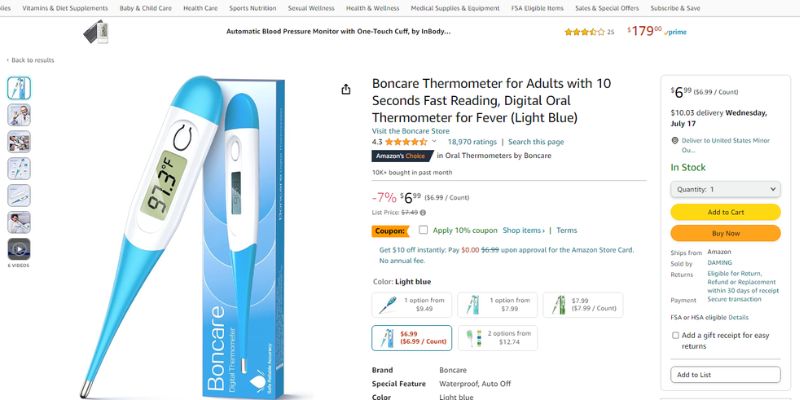Select the first product thumbnail image
This screenshot has height=400, width=800.
tap(19, 87)
